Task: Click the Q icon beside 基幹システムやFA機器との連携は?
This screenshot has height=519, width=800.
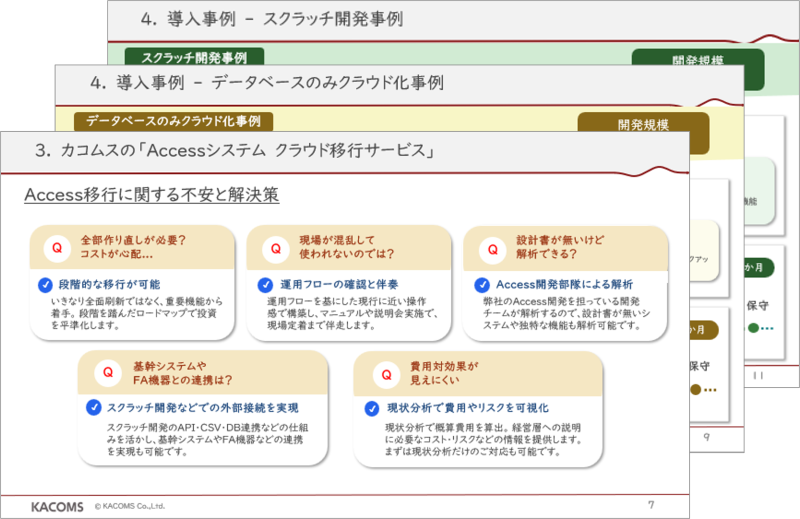Action: click(107, 373)
